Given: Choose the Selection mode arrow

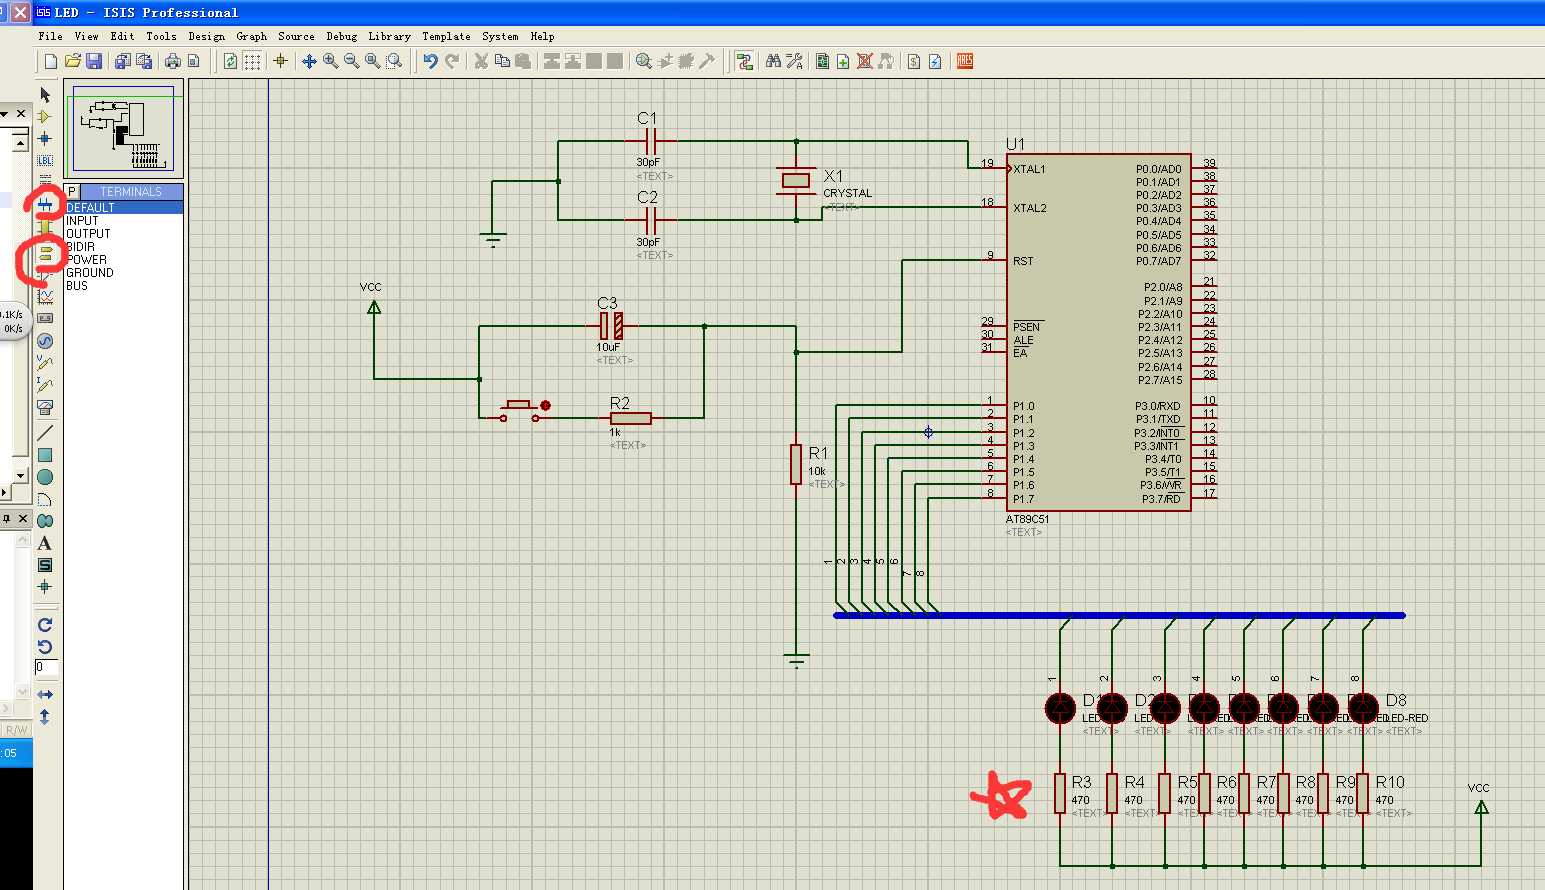Looking at the screenshot, I should pyautogui.click(x=45, y=94).
